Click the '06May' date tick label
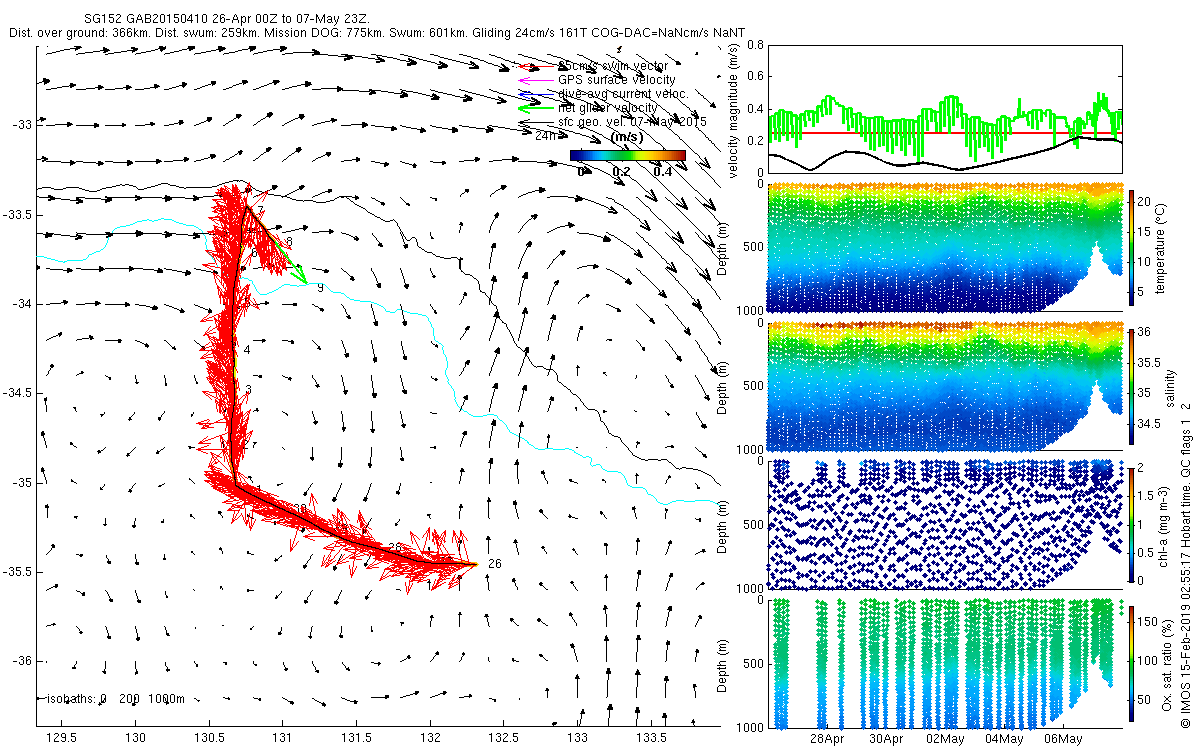The image size is (1200, 750). [x=1062, y=740]
